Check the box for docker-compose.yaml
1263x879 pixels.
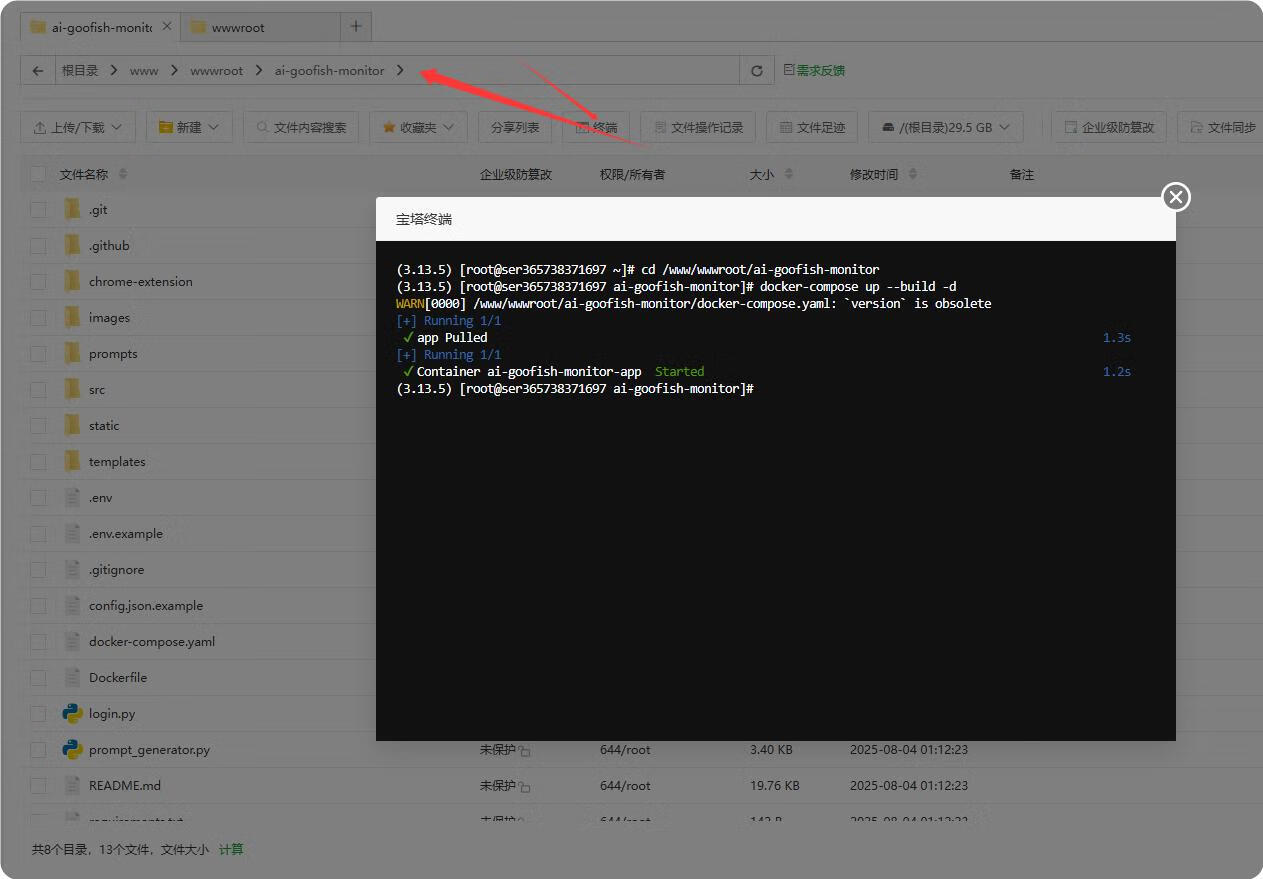[38, 642]
